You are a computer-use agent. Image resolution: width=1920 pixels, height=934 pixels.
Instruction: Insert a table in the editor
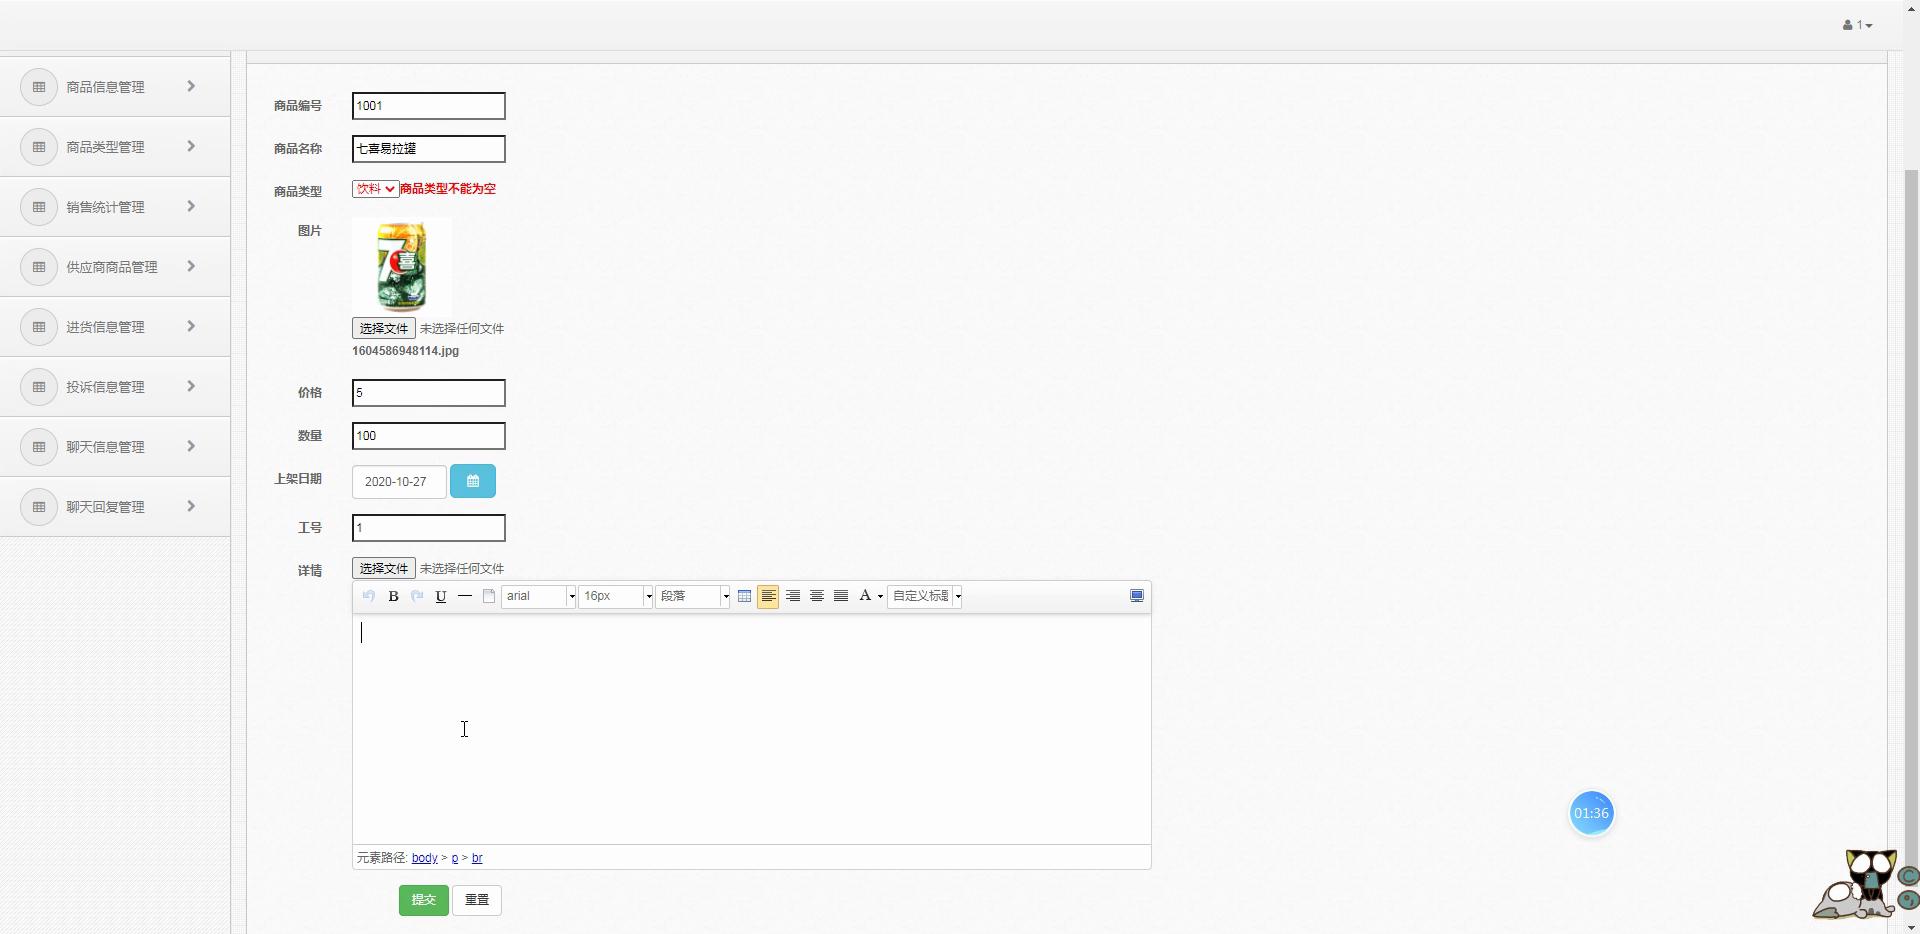[x=744, y=596]
